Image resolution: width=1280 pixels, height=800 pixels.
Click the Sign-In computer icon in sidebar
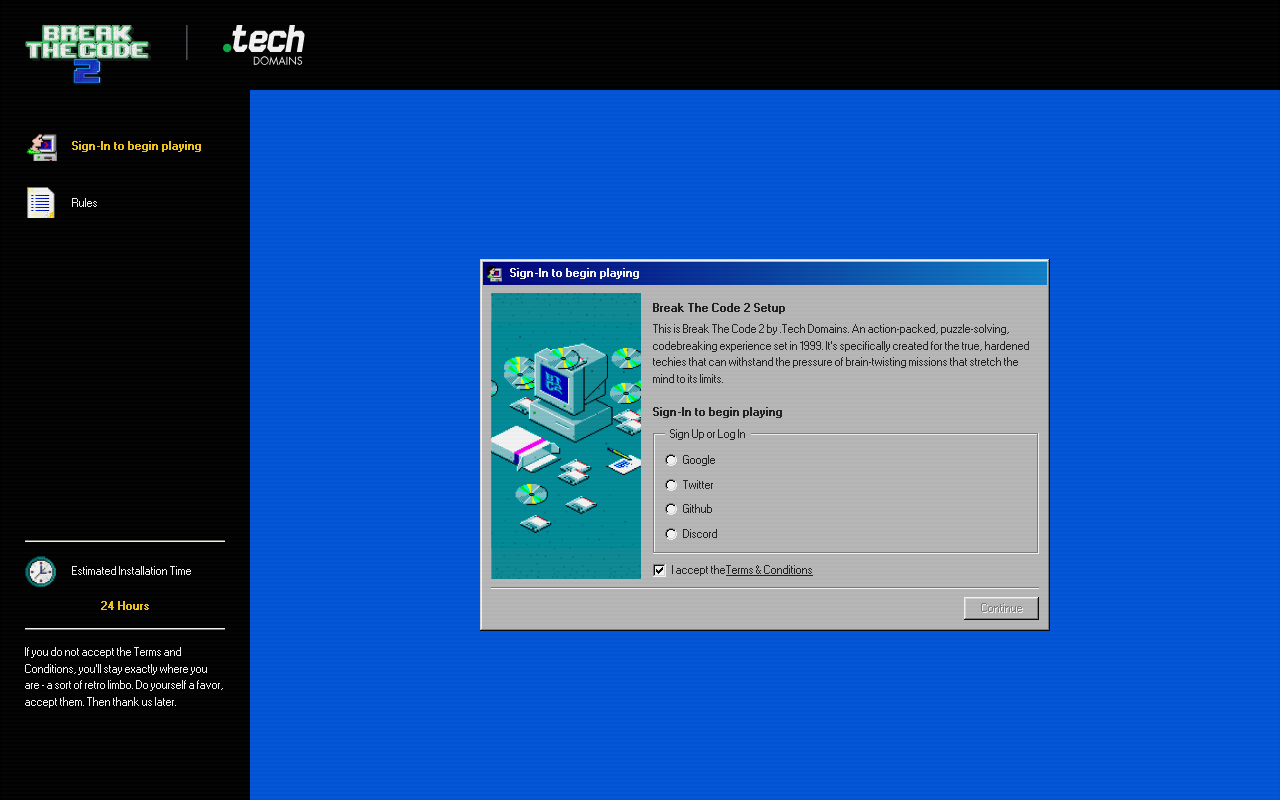41,146
